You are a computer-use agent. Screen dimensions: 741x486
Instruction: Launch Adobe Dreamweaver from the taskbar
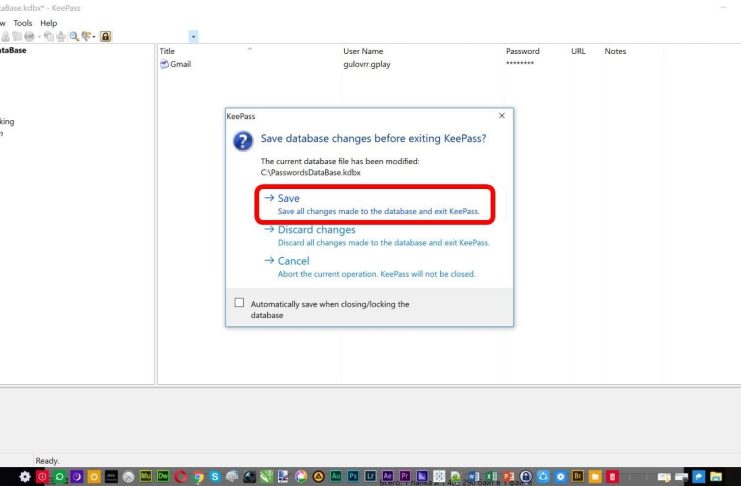[163, 476]
